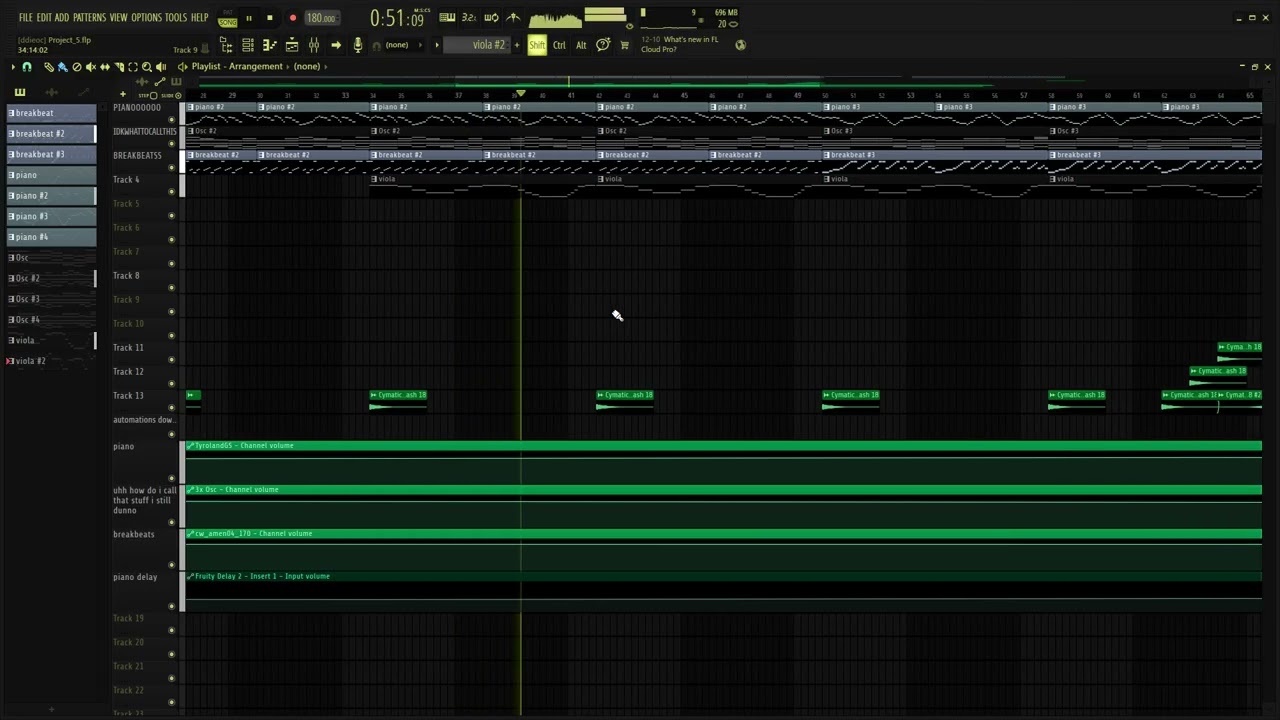Open the browser tree icon in shortcut toolbar
This screenshot has width=1280, height=720.
coord(226,45)
